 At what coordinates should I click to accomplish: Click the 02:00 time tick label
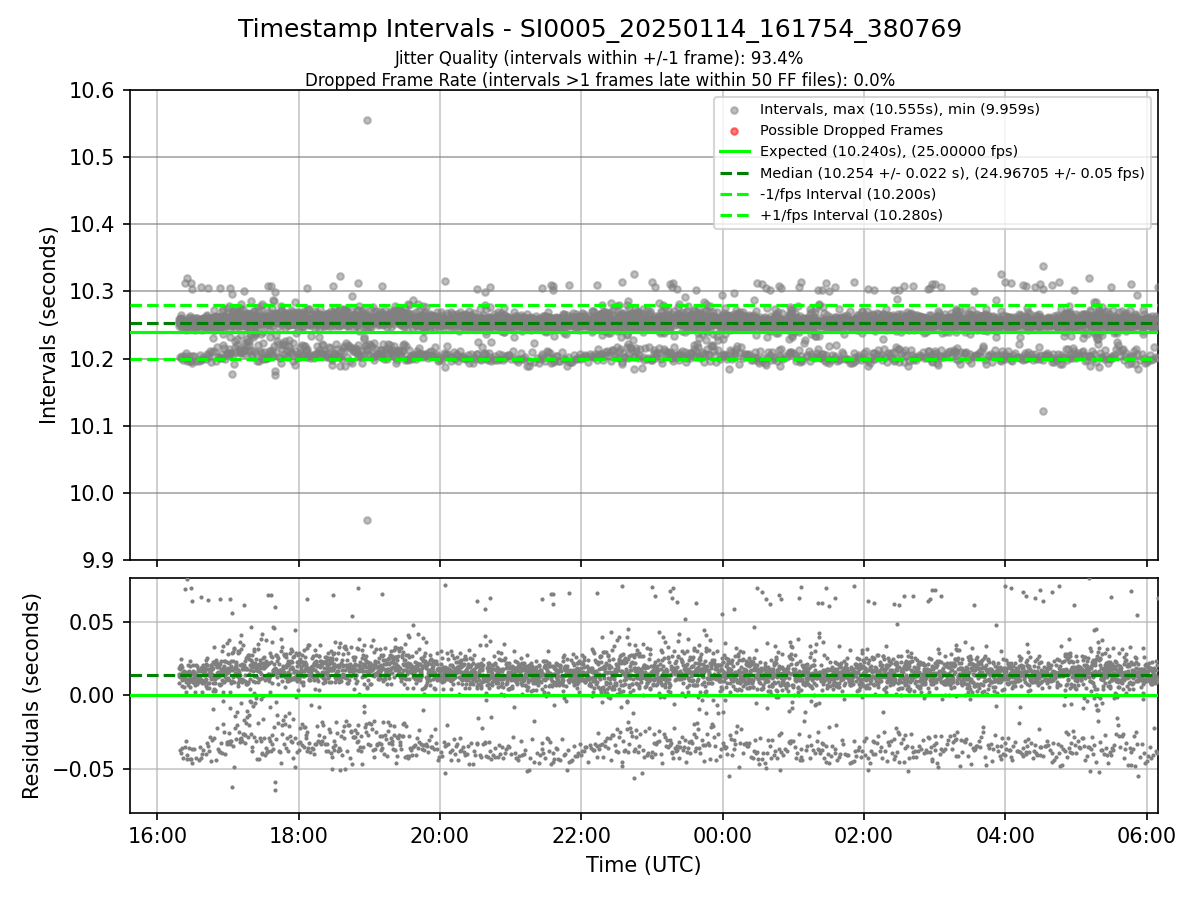(x=864, y=834)
